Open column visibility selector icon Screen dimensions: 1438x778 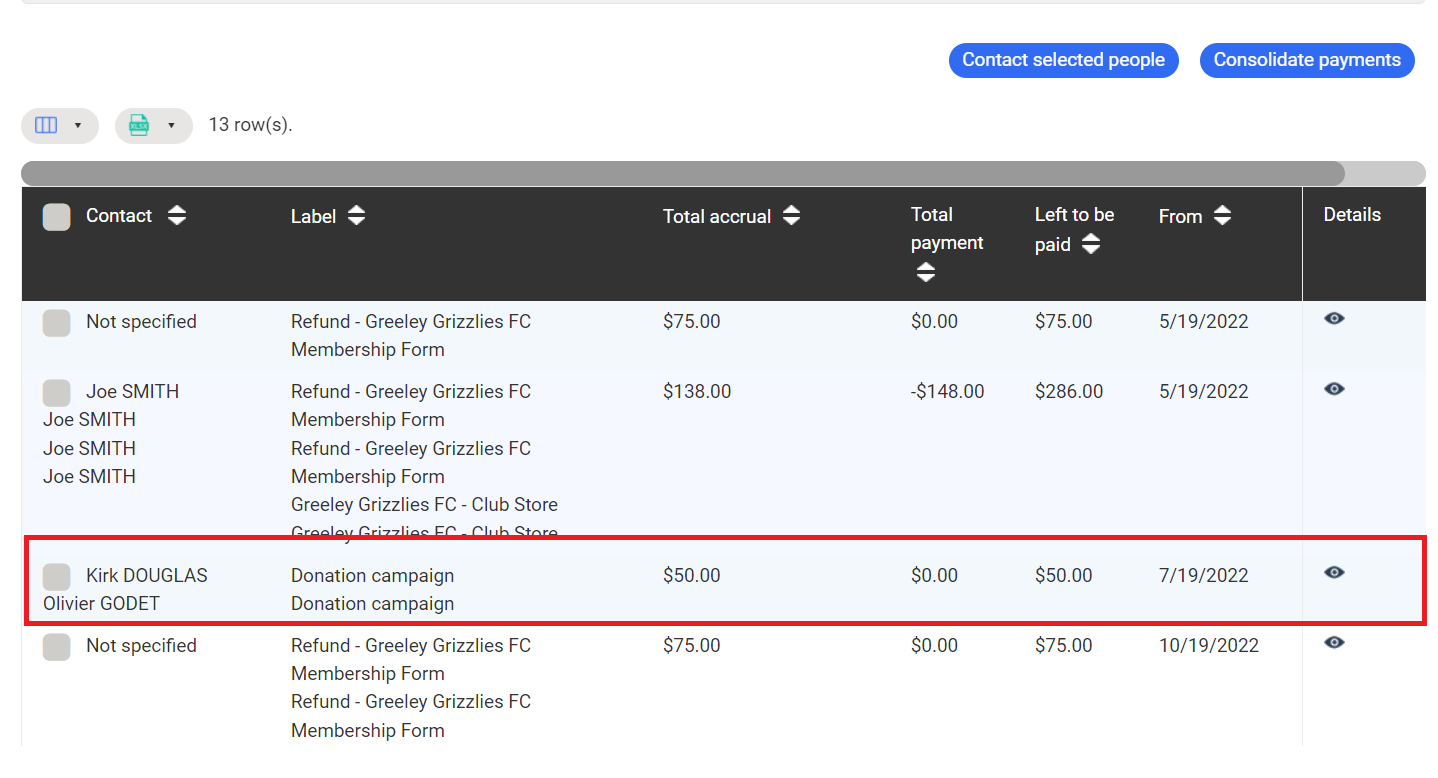point(47,125)
